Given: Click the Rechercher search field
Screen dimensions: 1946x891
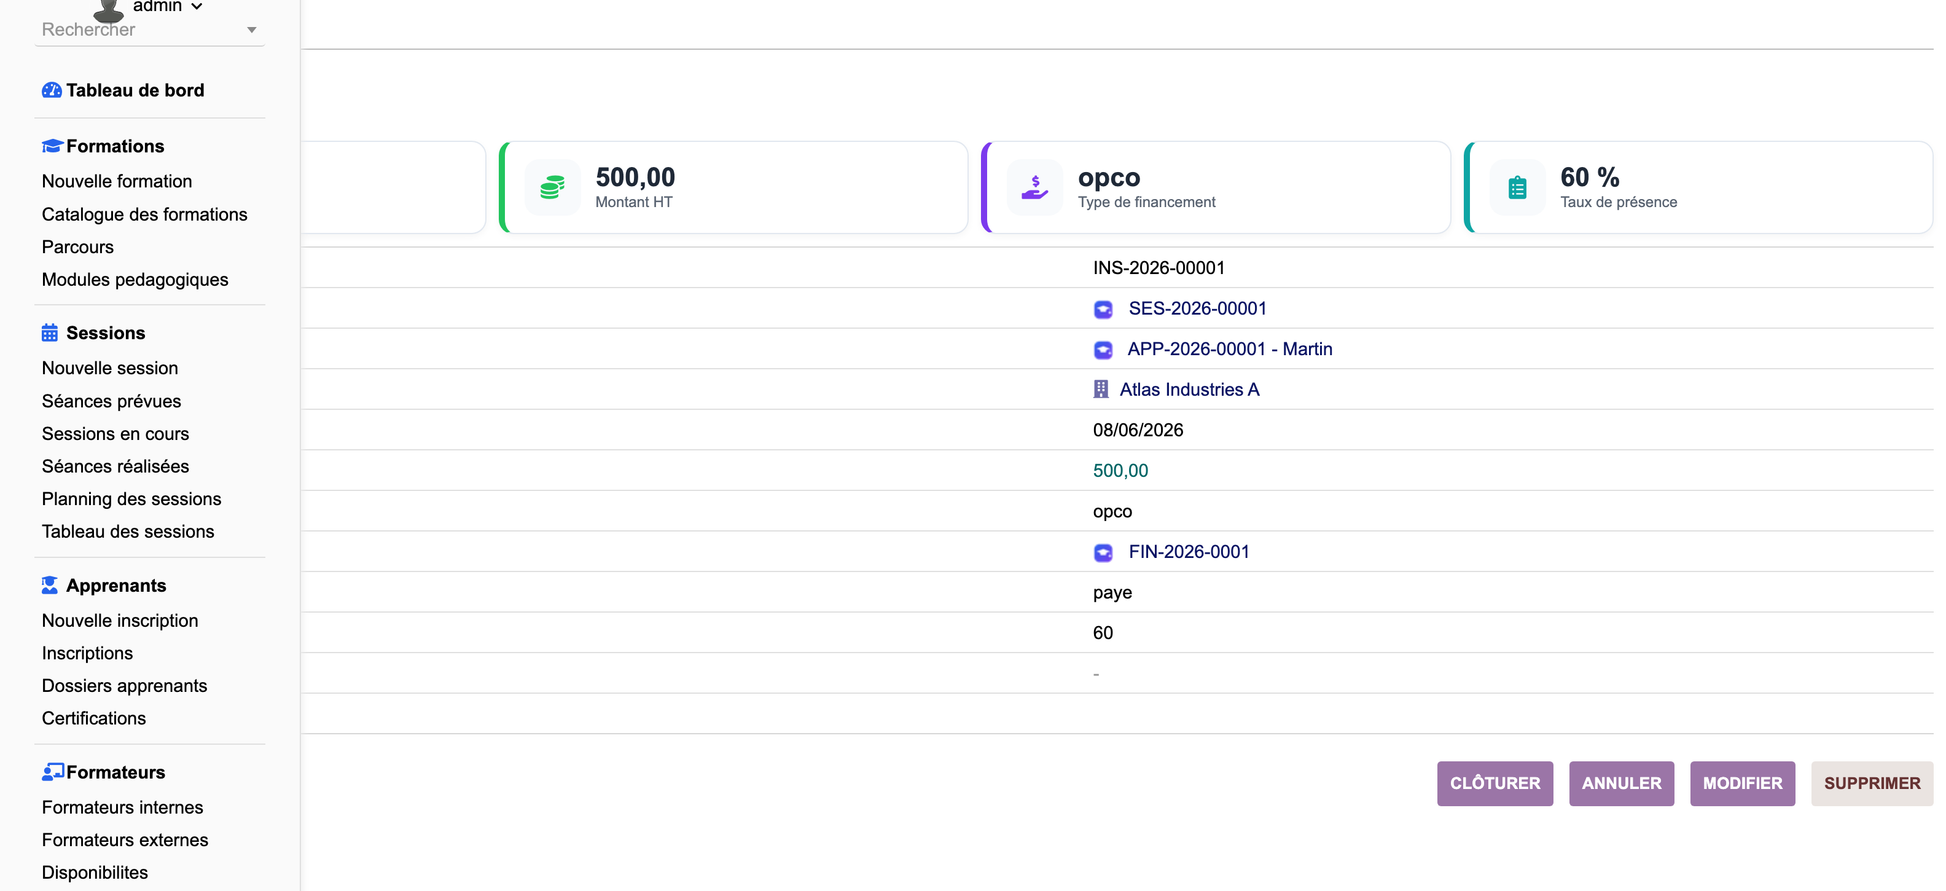Looking at the screenshot, I should (140, 30).
